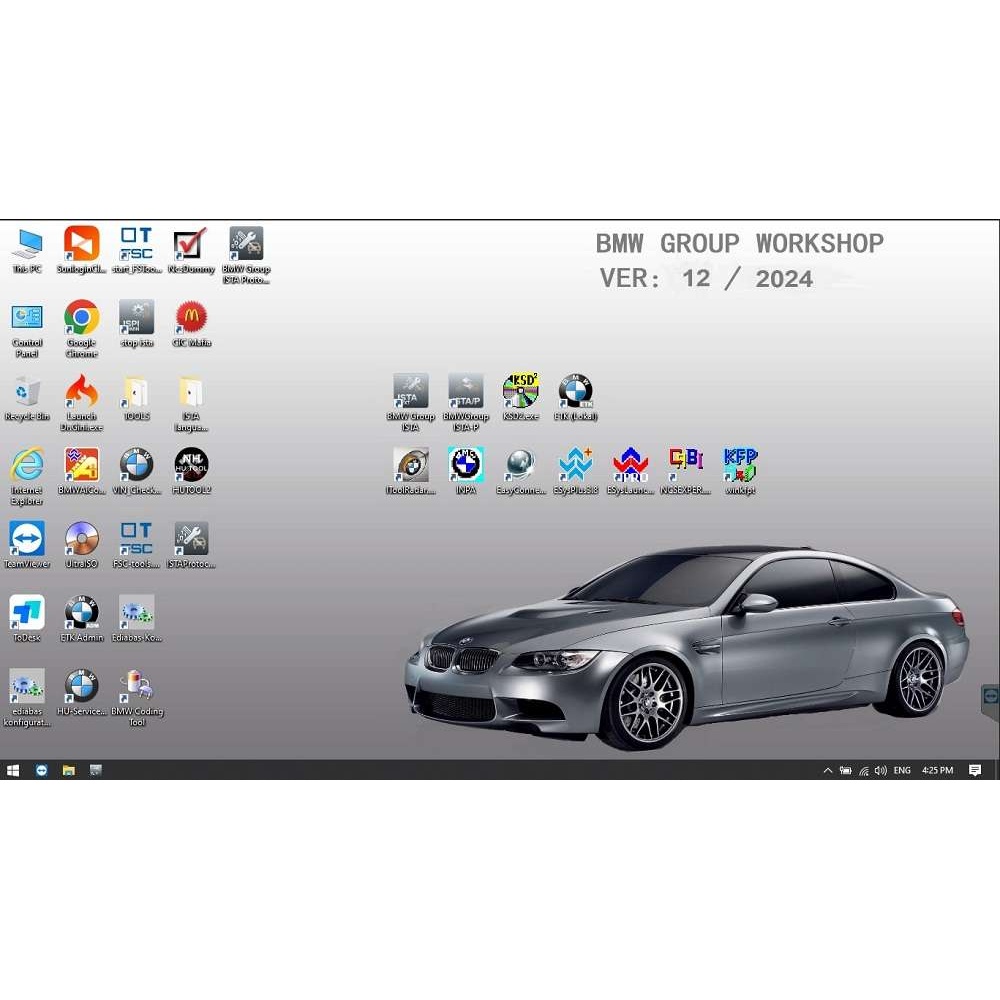Launch ESysPlus3.8 shortcut
Screen dimensions: 1000x1000
pyautogui.click(x=575, y=471)
